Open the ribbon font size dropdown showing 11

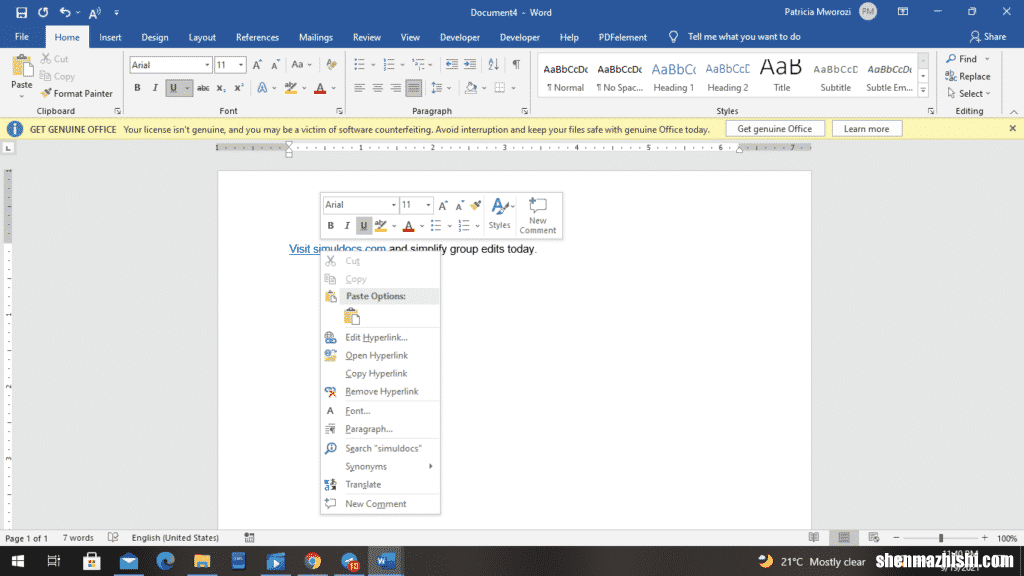point(241,65)
